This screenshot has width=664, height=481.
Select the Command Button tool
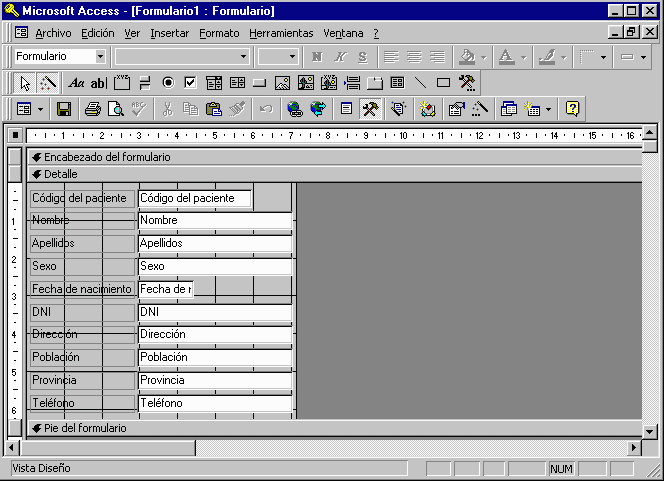[x=260, y=83]
